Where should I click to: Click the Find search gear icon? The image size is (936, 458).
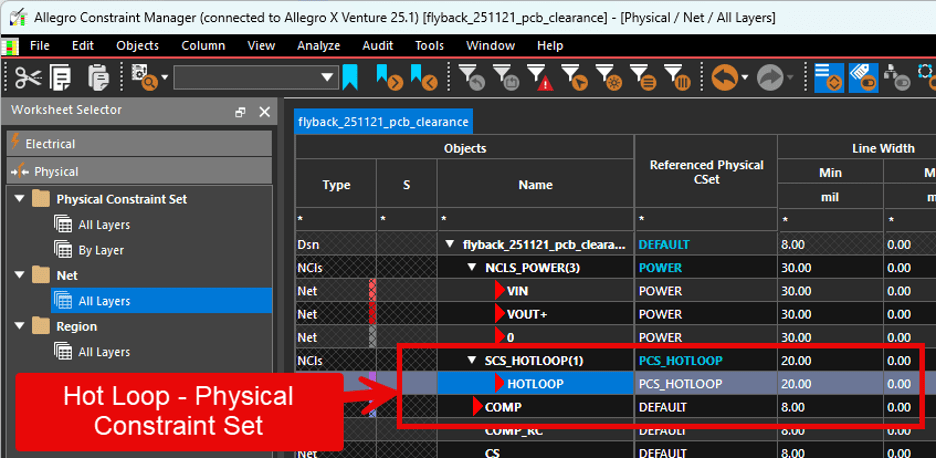144,77
